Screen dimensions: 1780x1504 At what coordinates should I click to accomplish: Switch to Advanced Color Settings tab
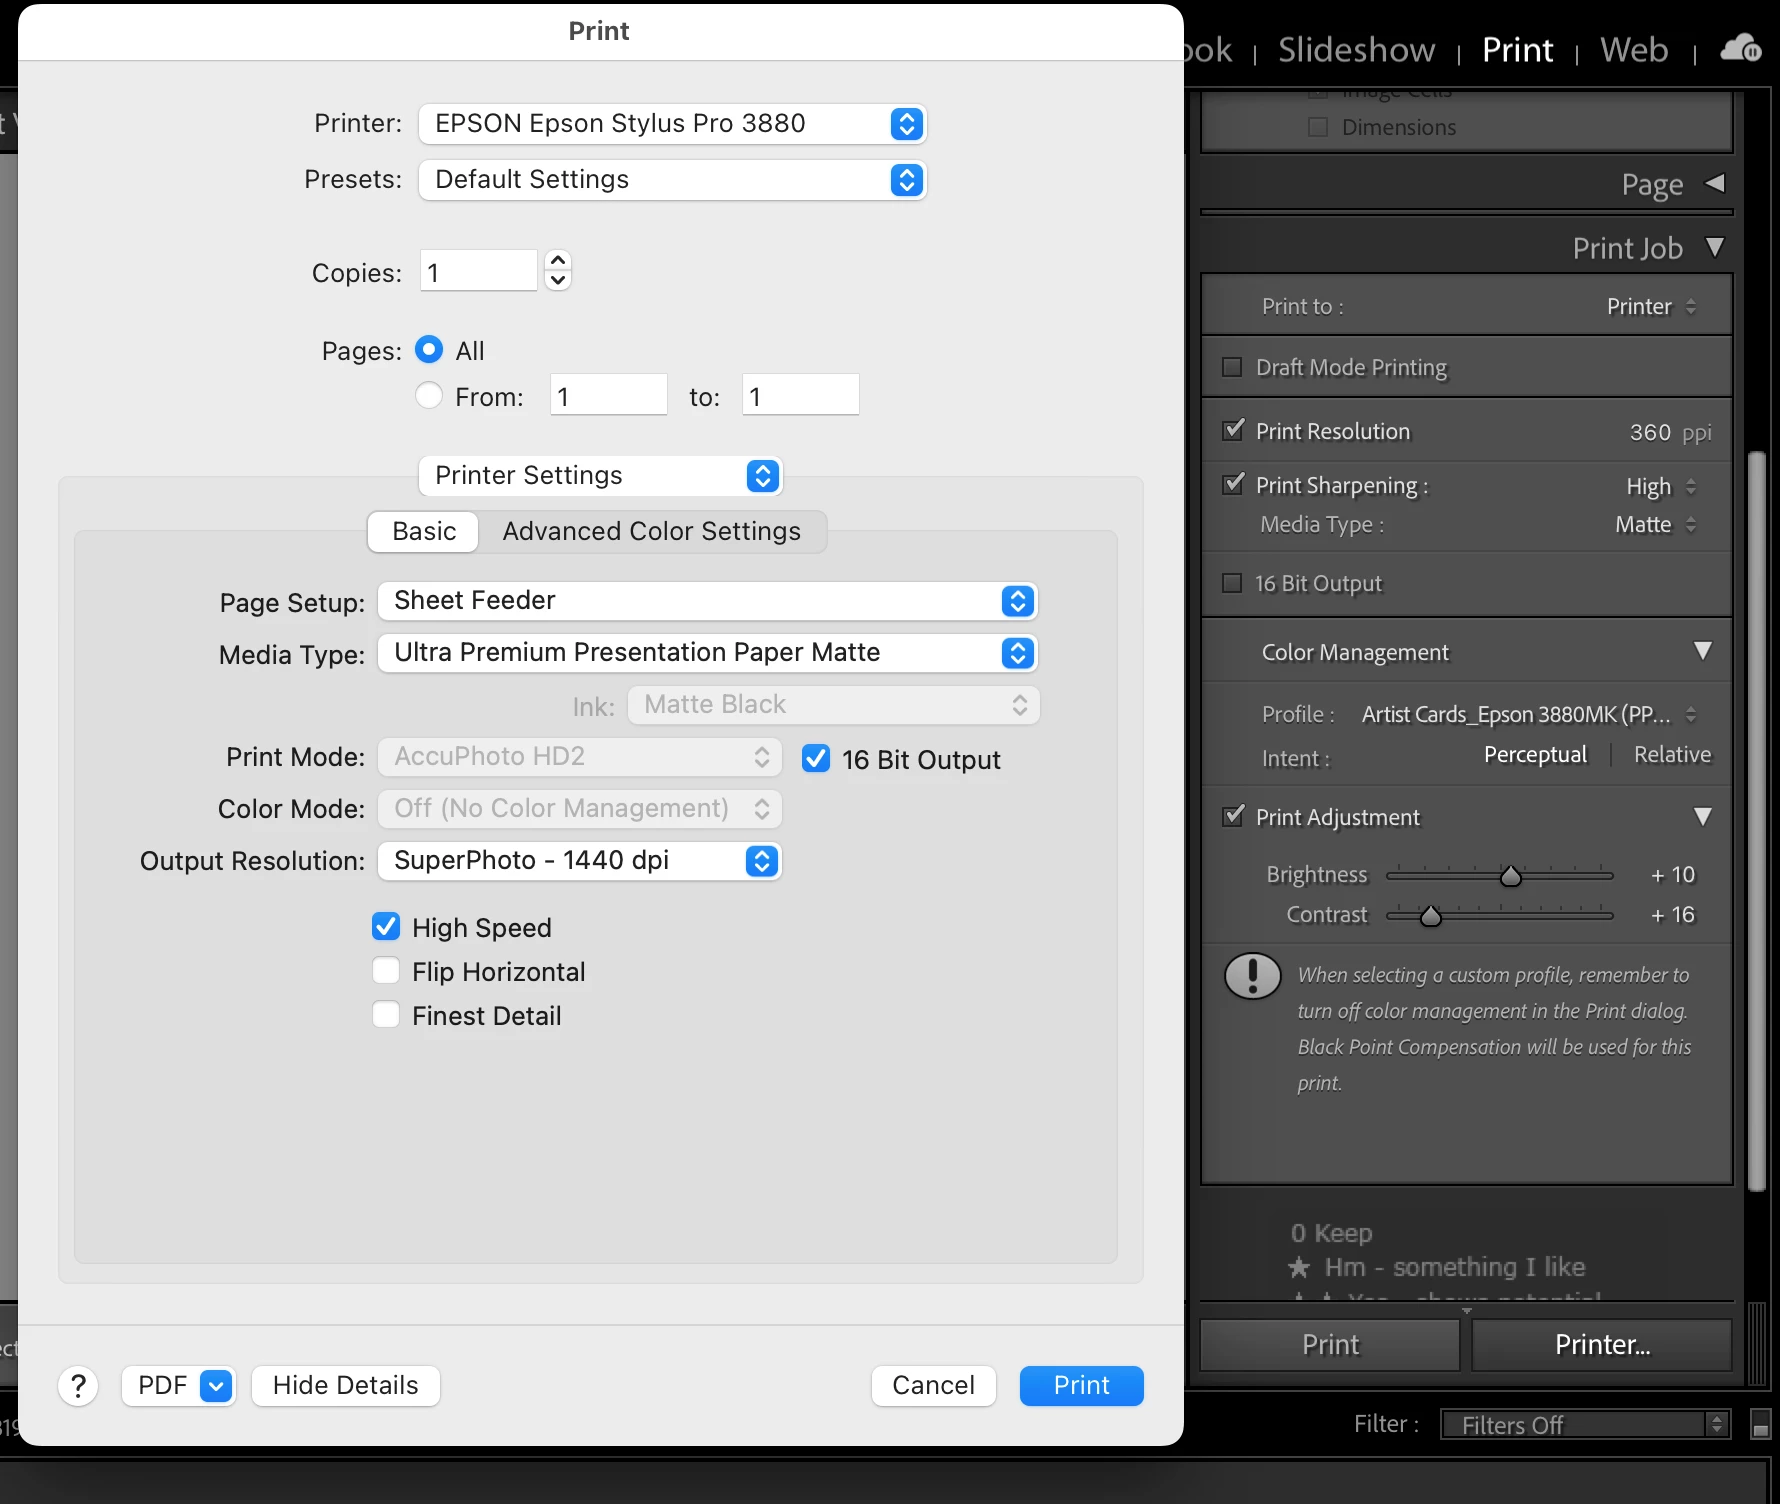pos(652,532)
